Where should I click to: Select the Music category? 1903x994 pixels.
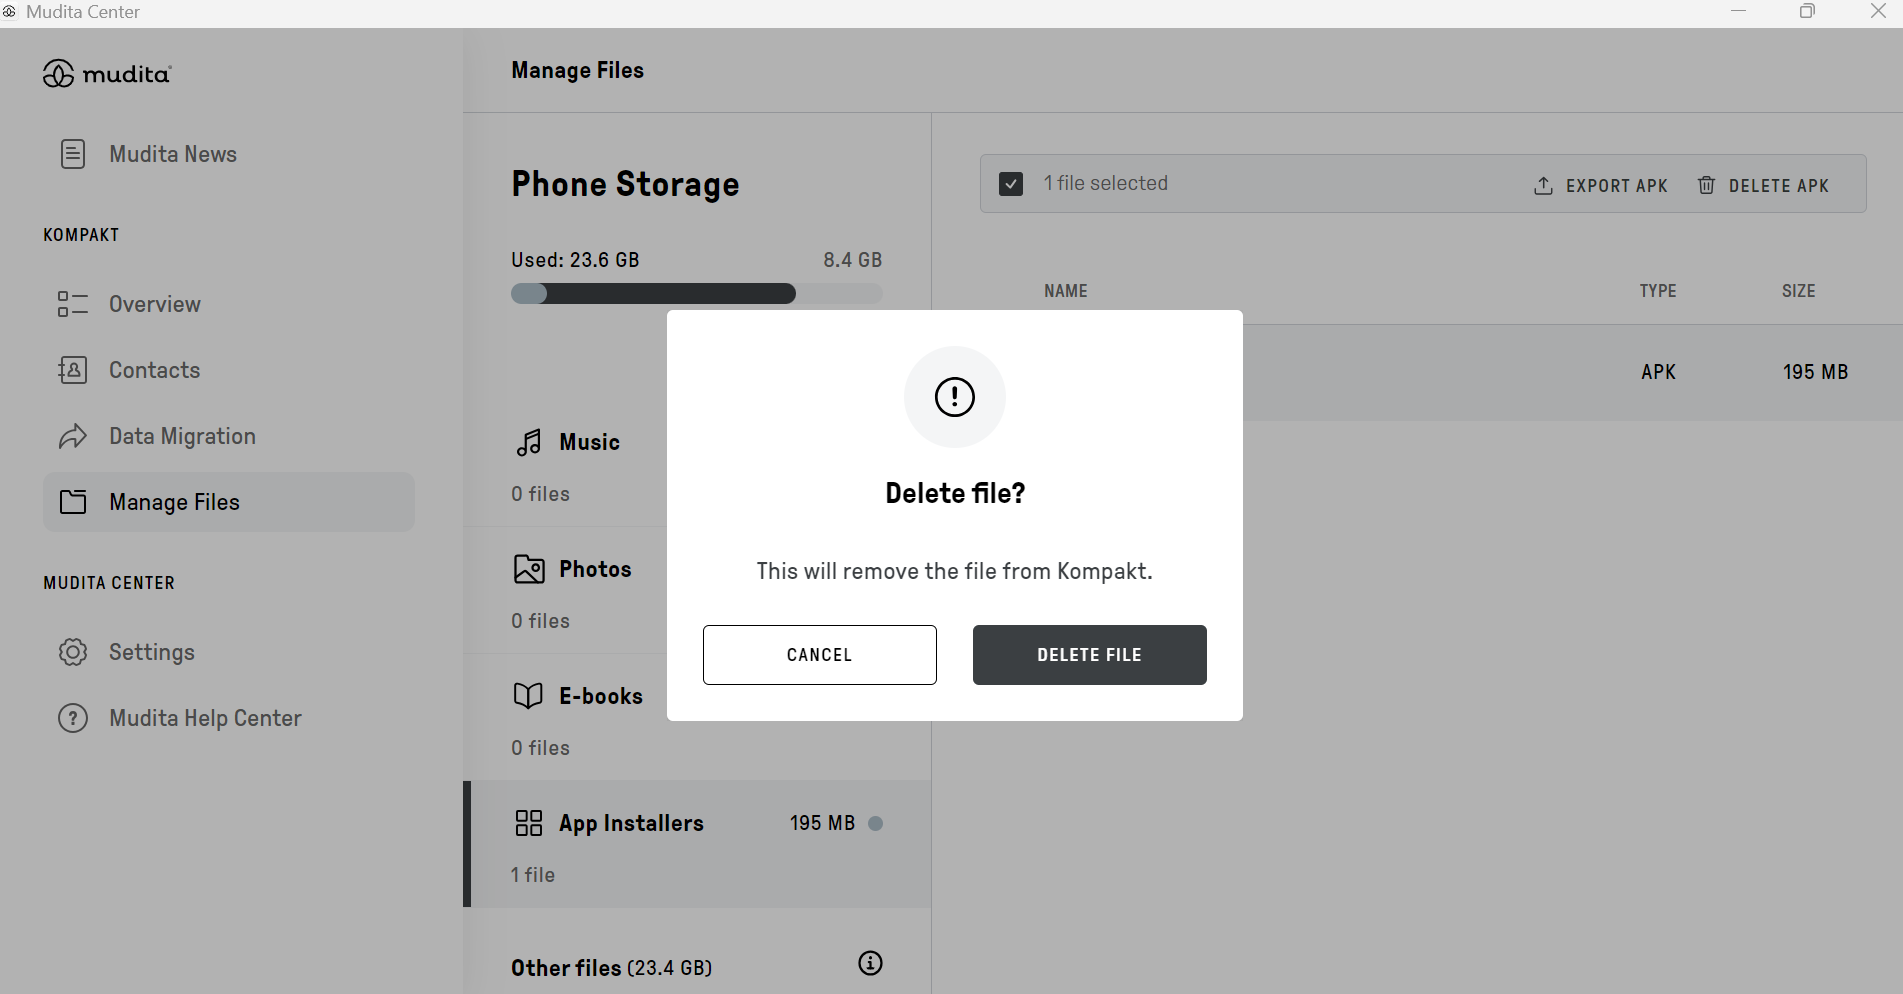pos(589,442)
